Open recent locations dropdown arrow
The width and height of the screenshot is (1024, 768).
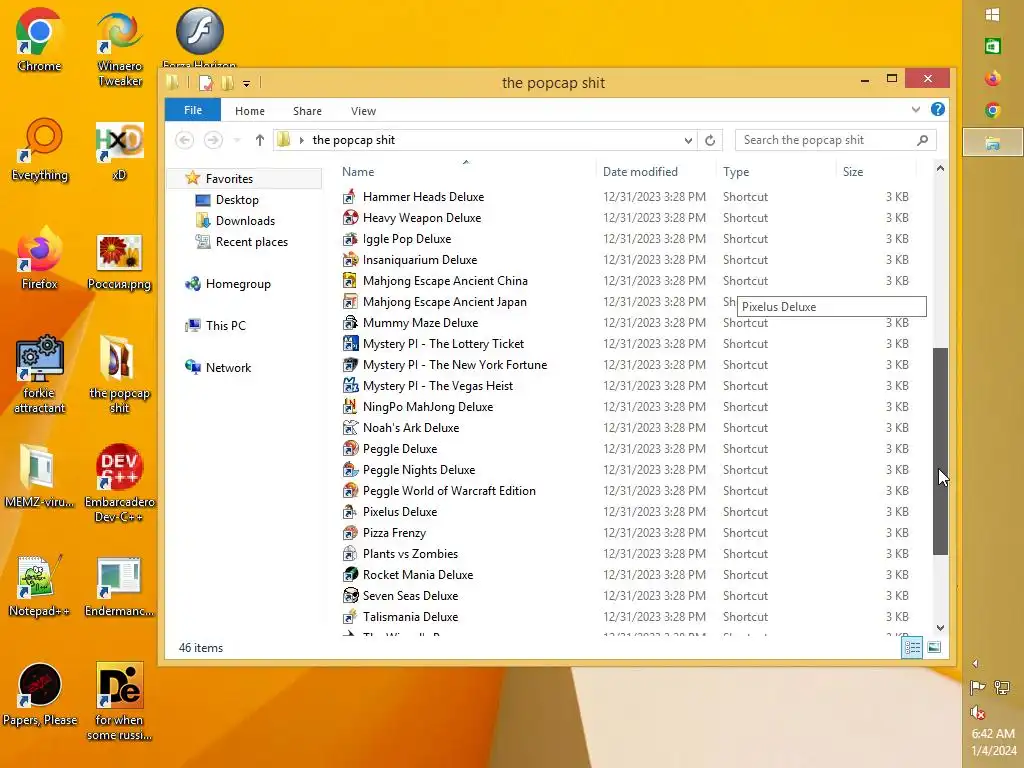pyautogui.click(x=237, y=140)
